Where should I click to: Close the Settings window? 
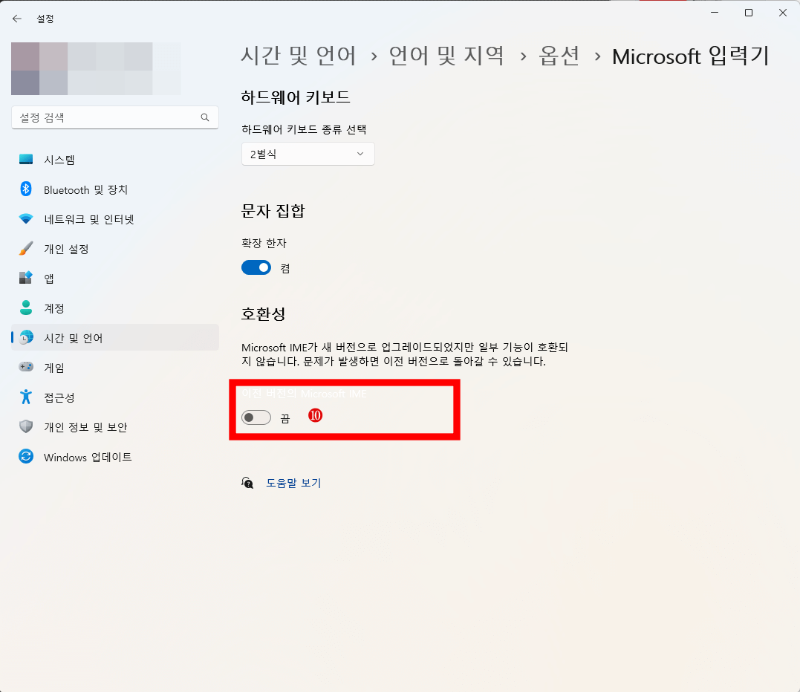(783, 13)
